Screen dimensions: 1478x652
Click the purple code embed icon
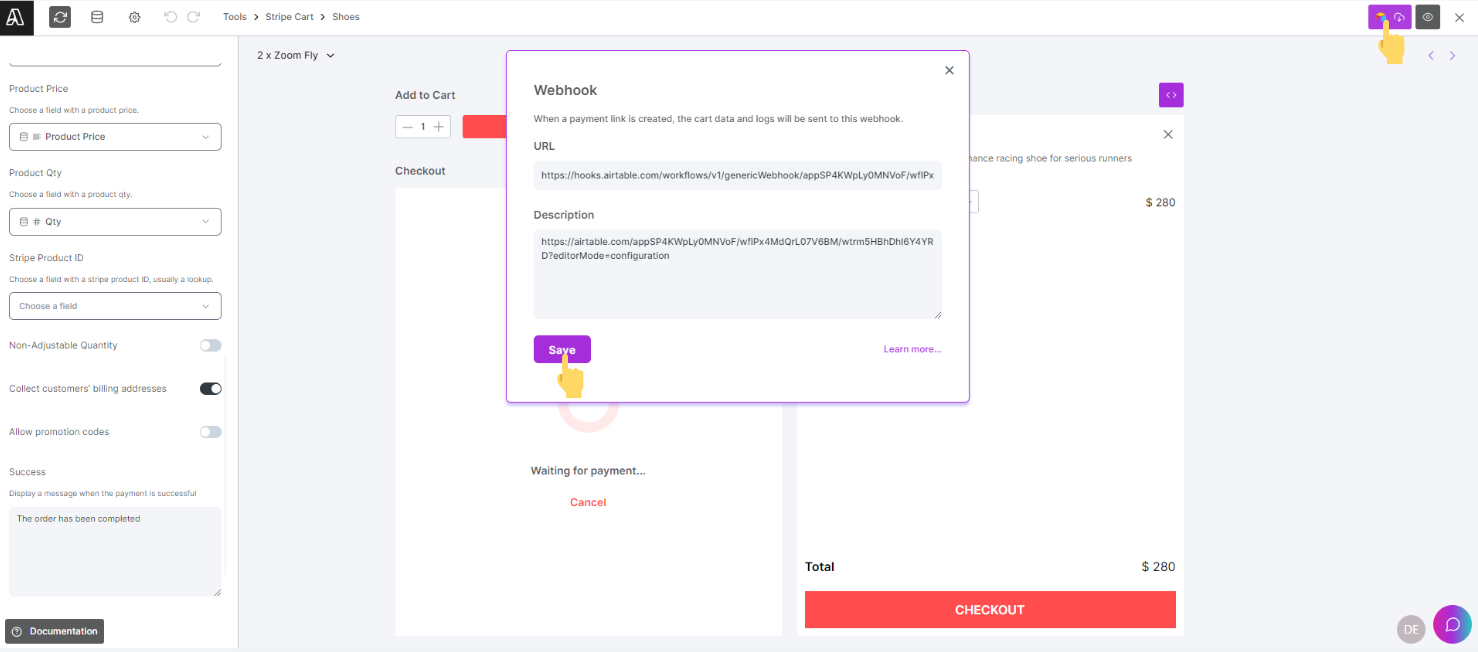click(1171, 95)
